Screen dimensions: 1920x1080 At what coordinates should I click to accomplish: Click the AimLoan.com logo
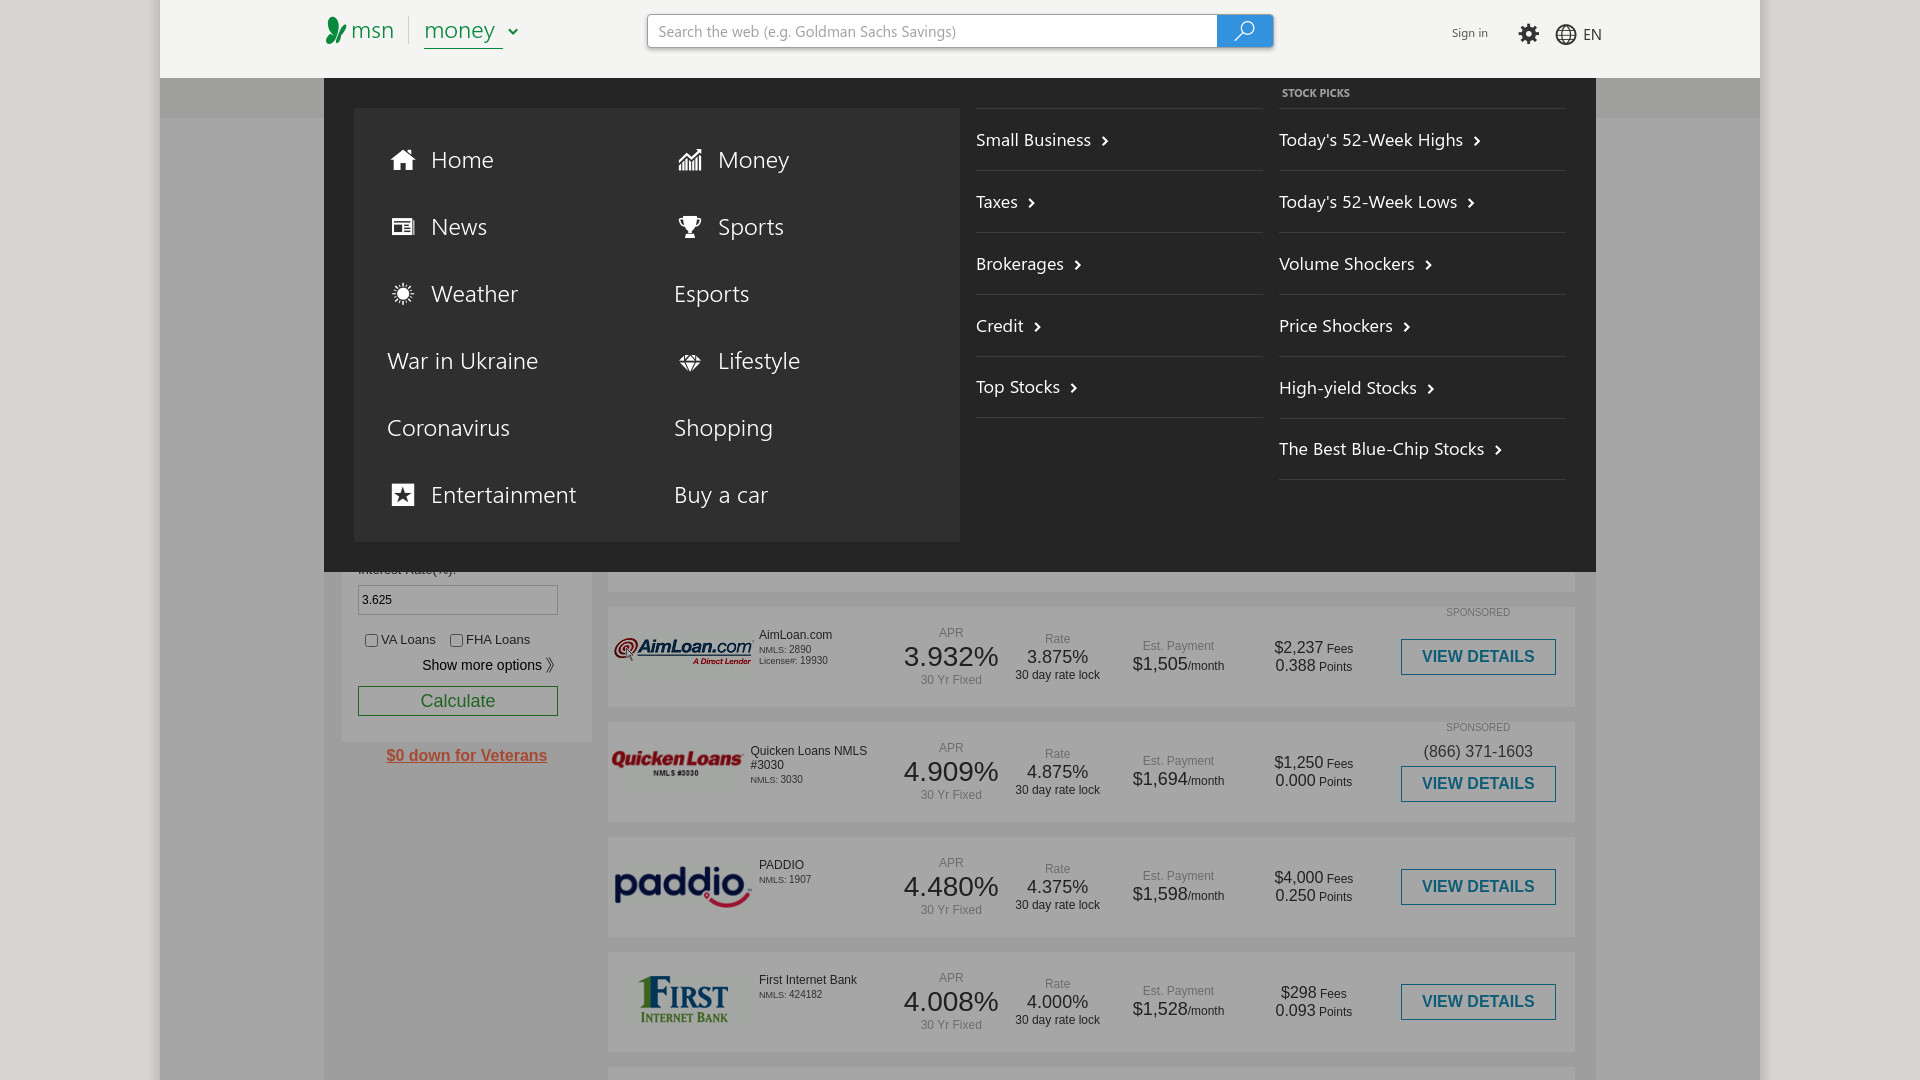[x=683, y=651]
